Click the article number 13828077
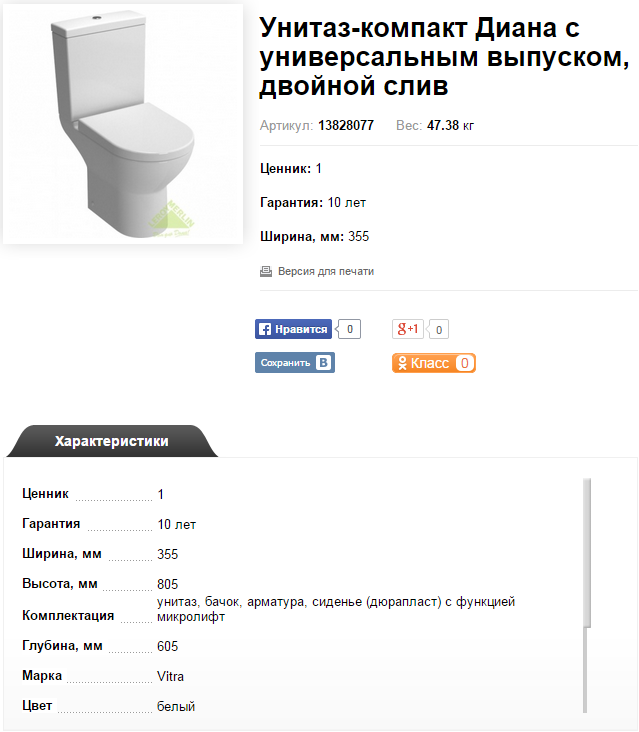The width and height of the screenshot is (639, 732). 346,126
